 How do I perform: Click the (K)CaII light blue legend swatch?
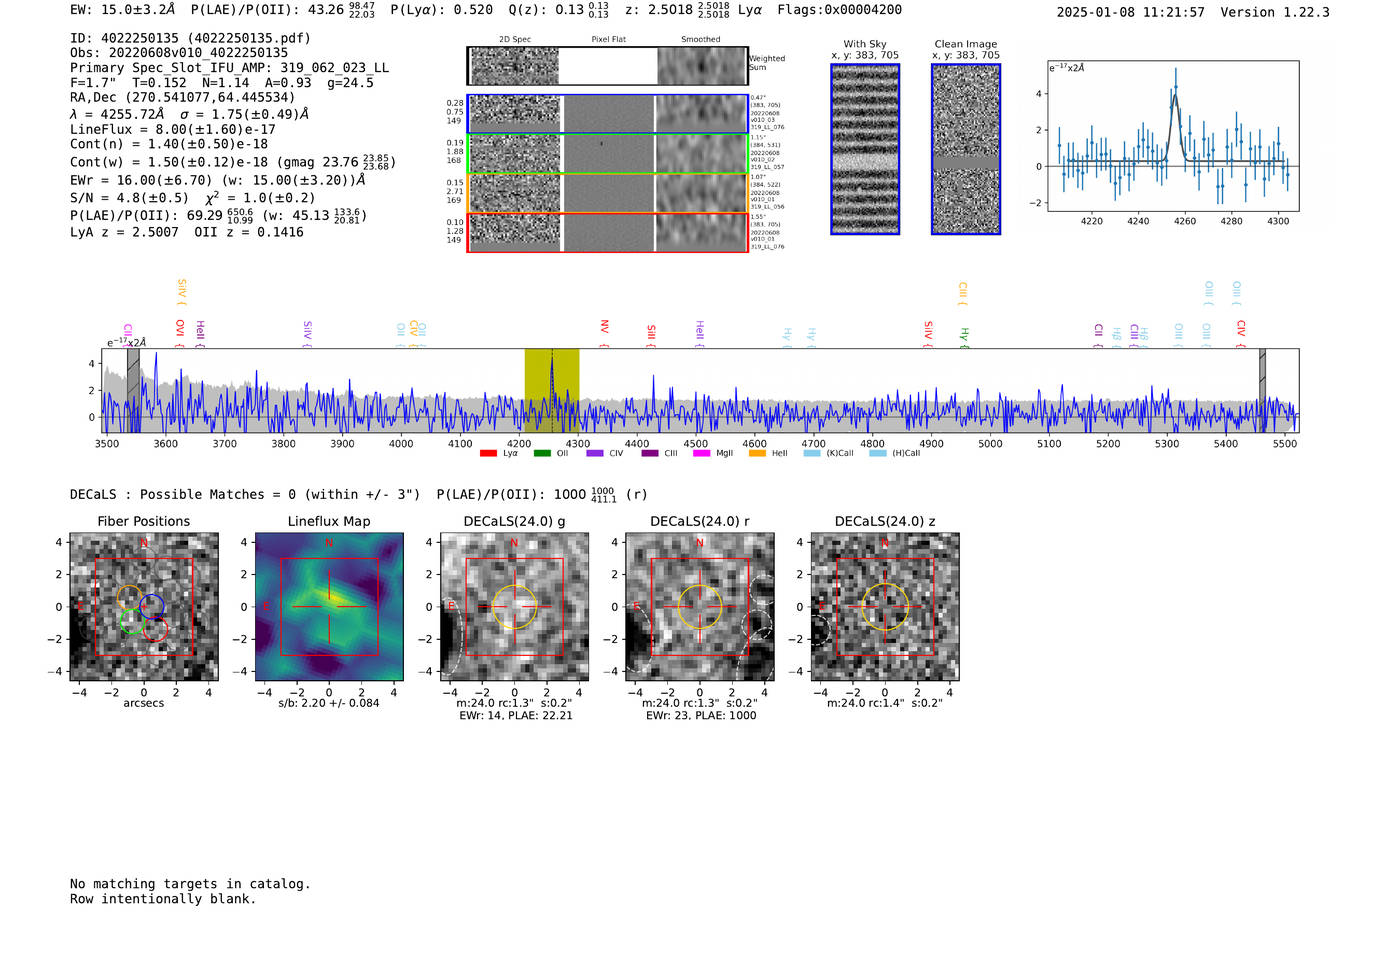(x=812, y=453)
